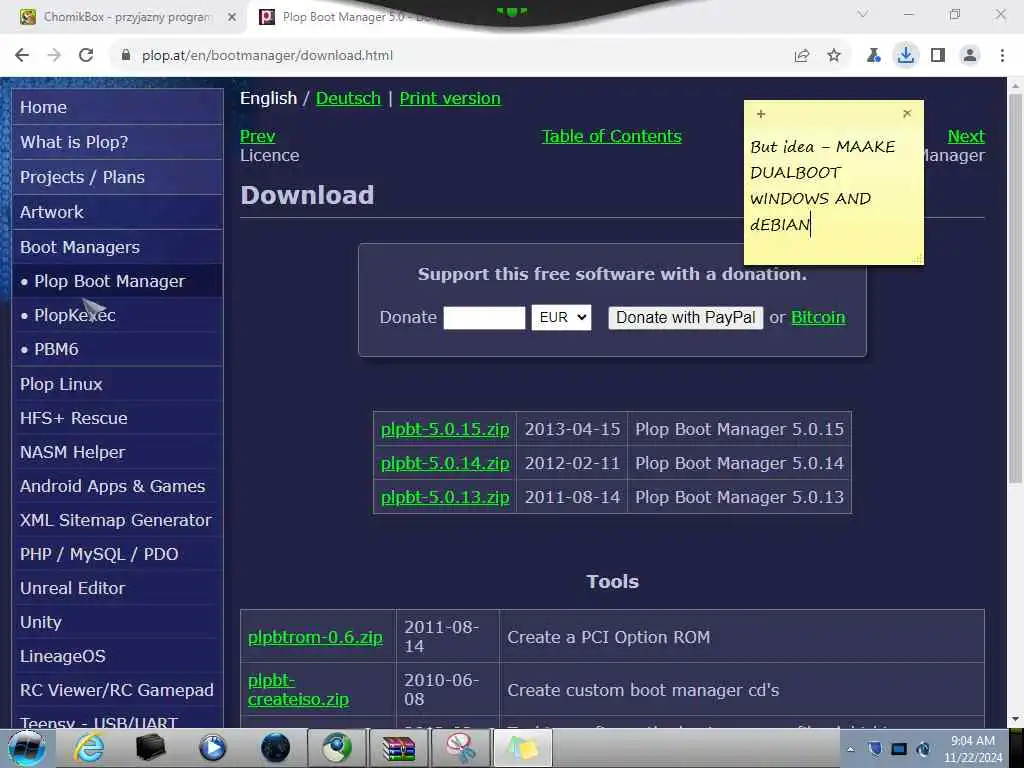Screen dimensions: 1024x768
Task: Open HFS+ Rescue sidebar item
Action: pyautogui.click(x=118, y=418)
